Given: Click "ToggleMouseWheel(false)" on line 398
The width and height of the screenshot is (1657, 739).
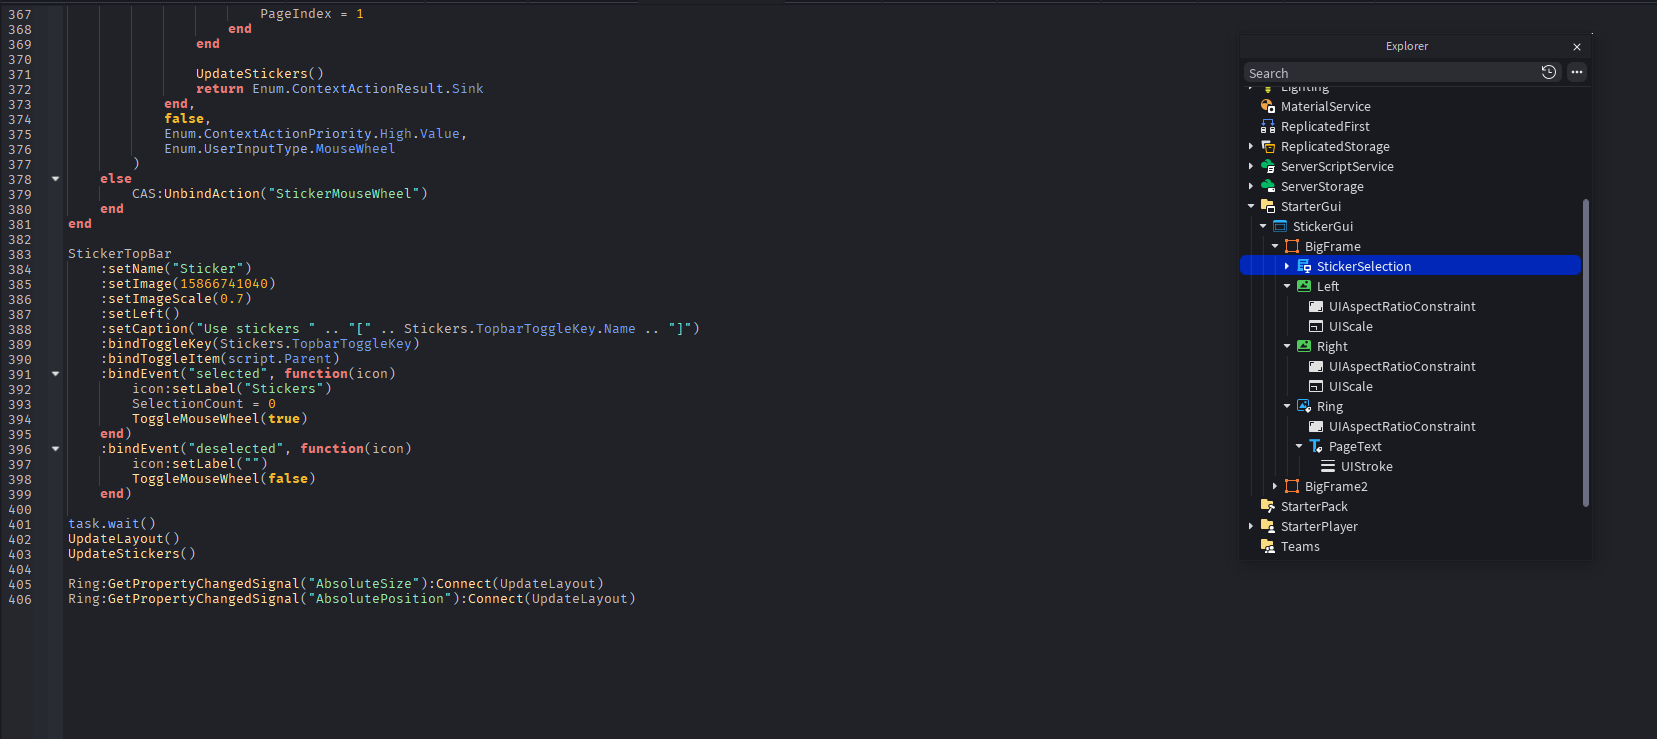Looking at the screenshot, I should pos(224,479).
